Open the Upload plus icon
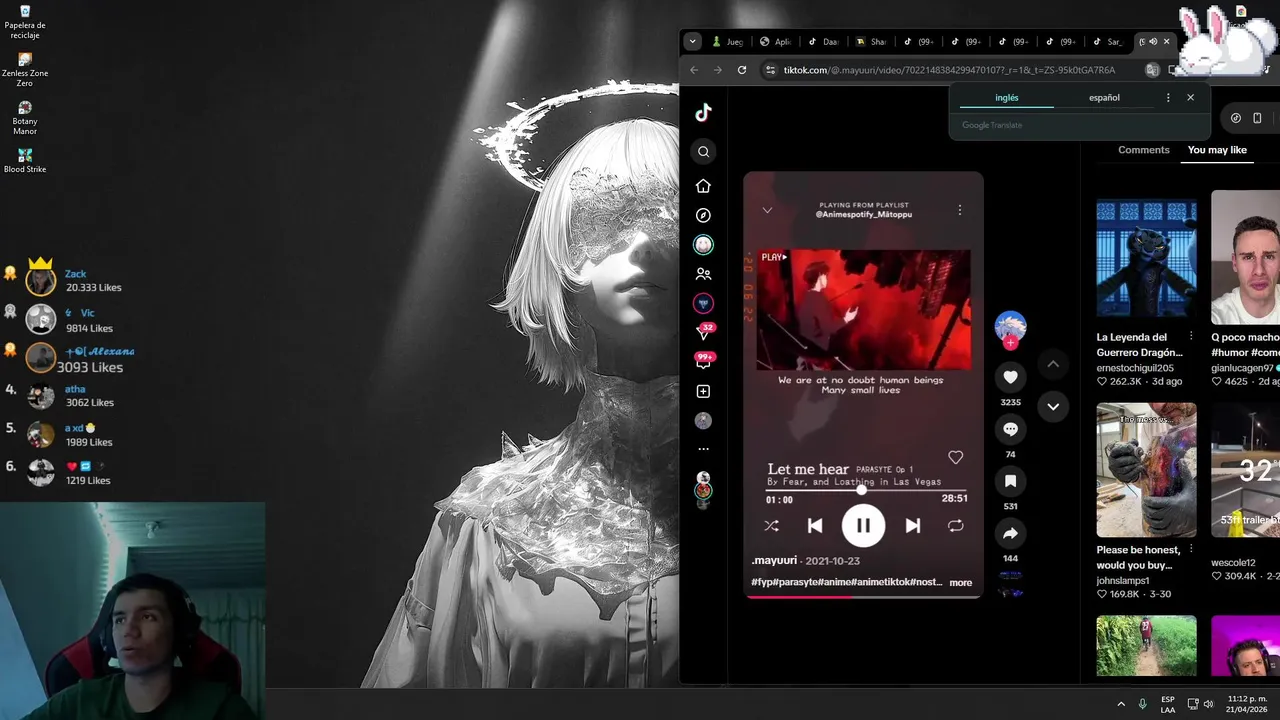The height and width of the screenshot is (720, 1280). [704, 391]
